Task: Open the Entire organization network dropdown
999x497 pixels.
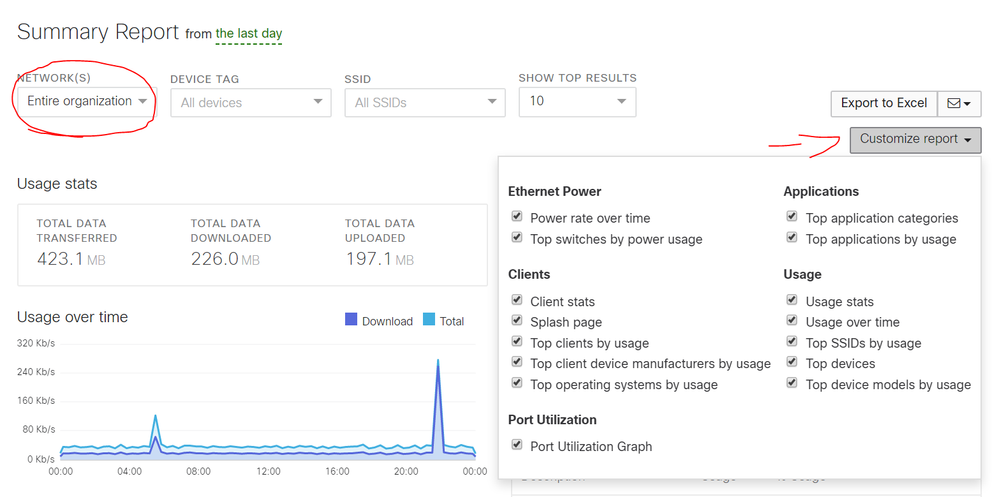Action: tap(87, 101)
